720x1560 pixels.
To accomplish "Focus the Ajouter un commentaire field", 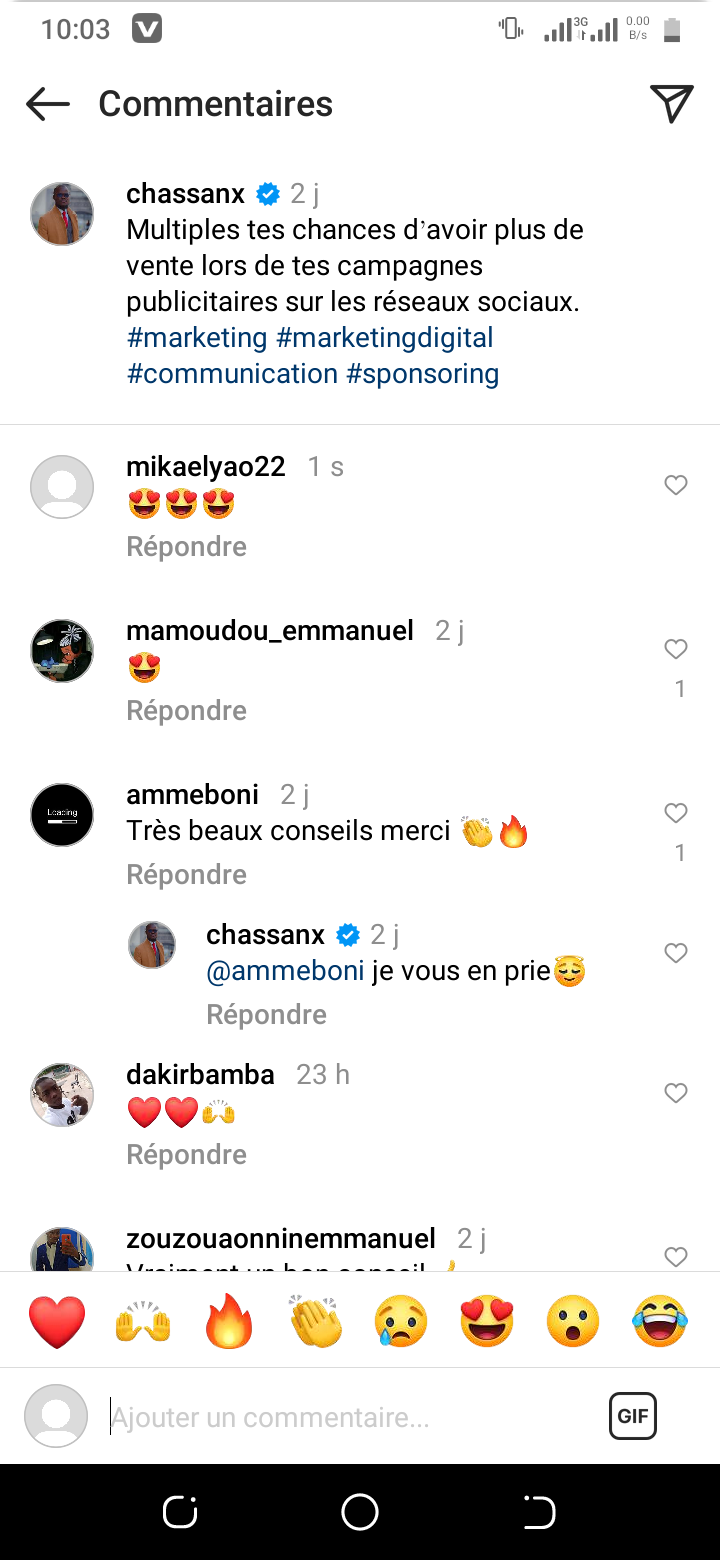I will point(350,1417).
